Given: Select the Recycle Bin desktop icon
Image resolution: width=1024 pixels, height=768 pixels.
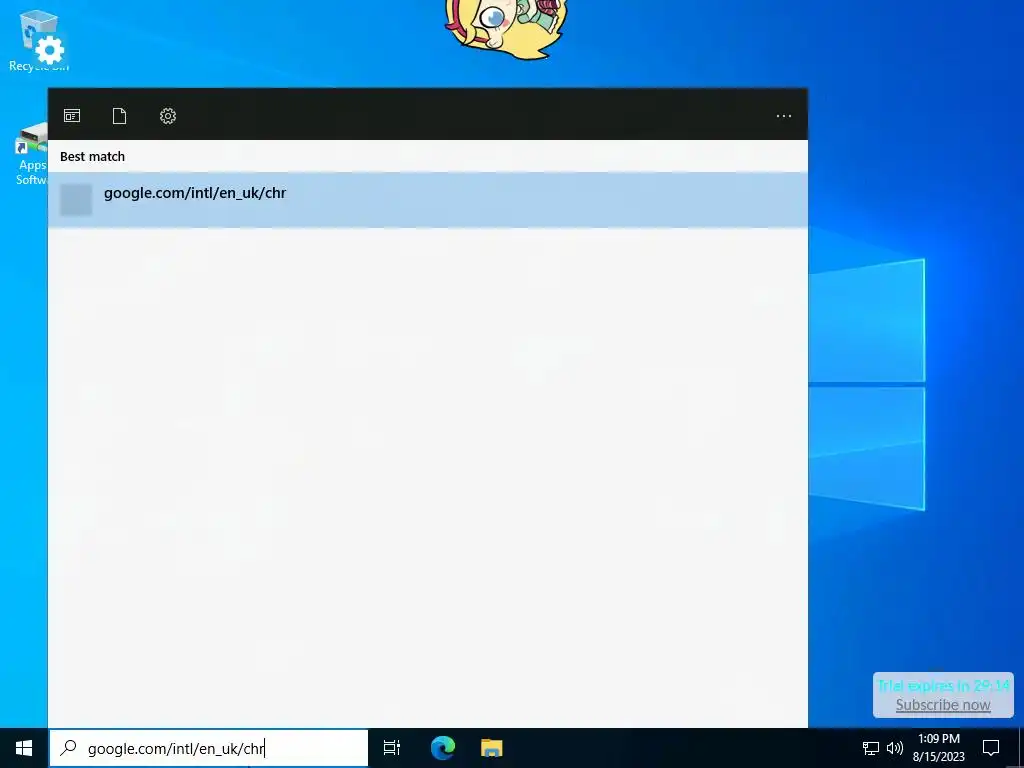Looking at the screenshot, I should (x=39, y=40).
